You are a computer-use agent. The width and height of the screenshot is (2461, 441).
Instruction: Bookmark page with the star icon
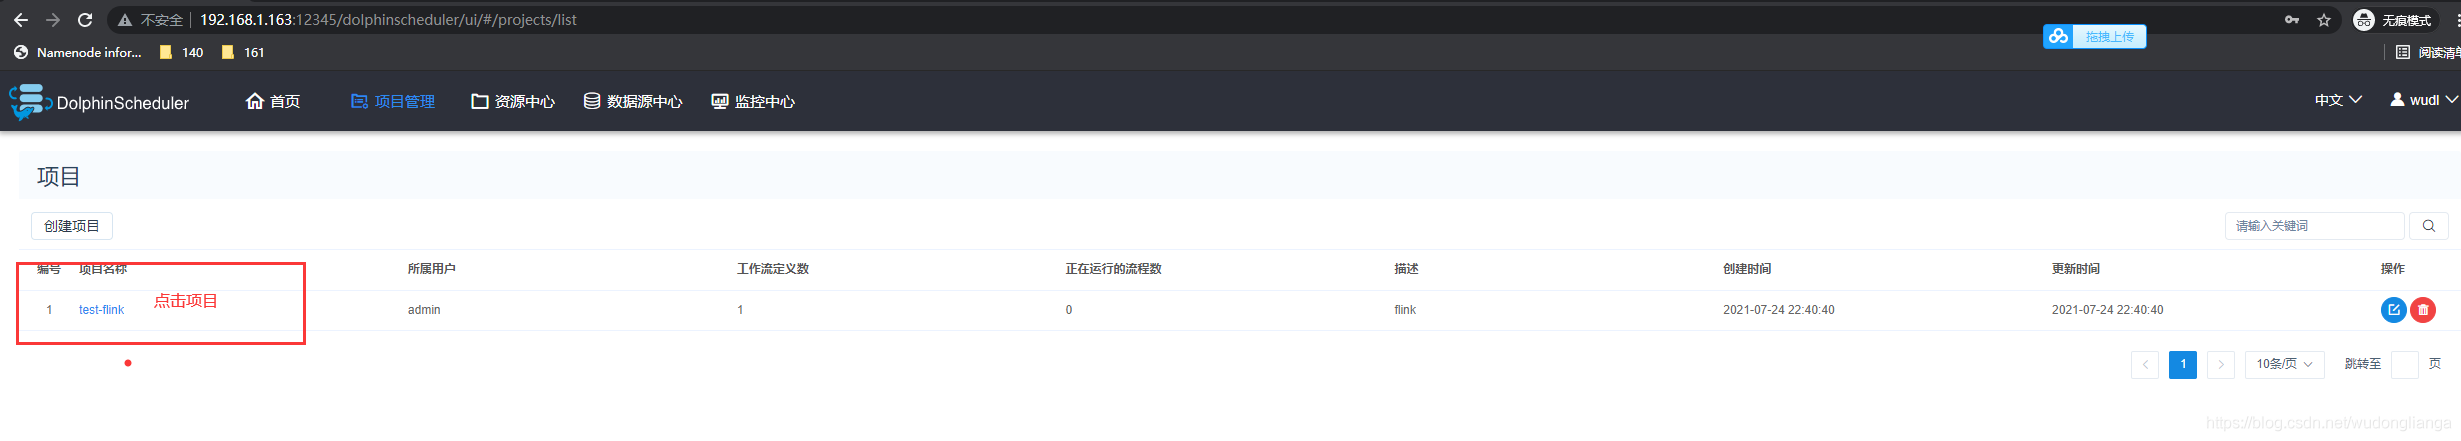2324,20
